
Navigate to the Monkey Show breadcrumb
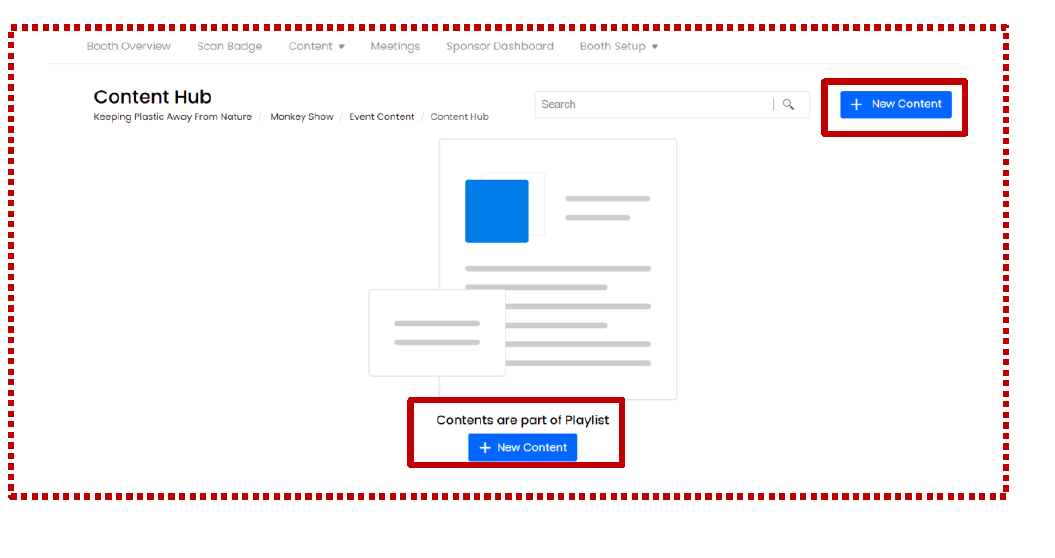tap(301, 117)
